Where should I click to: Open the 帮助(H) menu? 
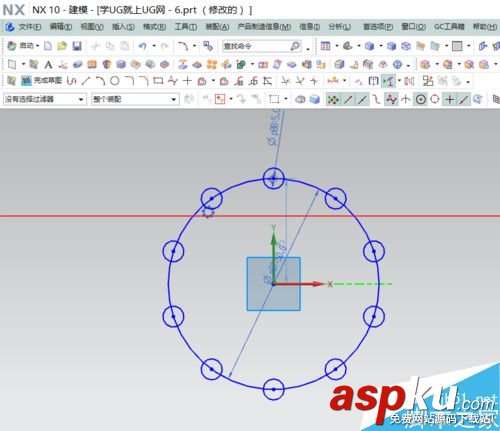point(485,27)
